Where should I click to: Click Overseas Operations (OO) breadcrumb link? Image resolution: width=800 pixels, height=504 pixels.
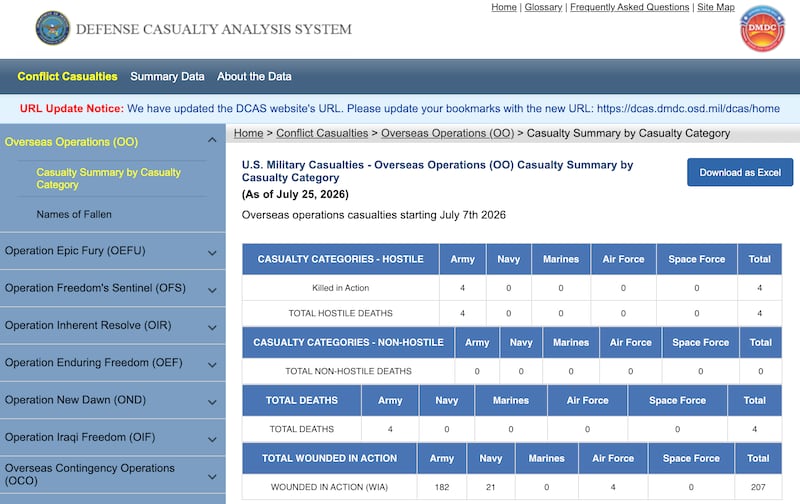click(x=447, y=133)
